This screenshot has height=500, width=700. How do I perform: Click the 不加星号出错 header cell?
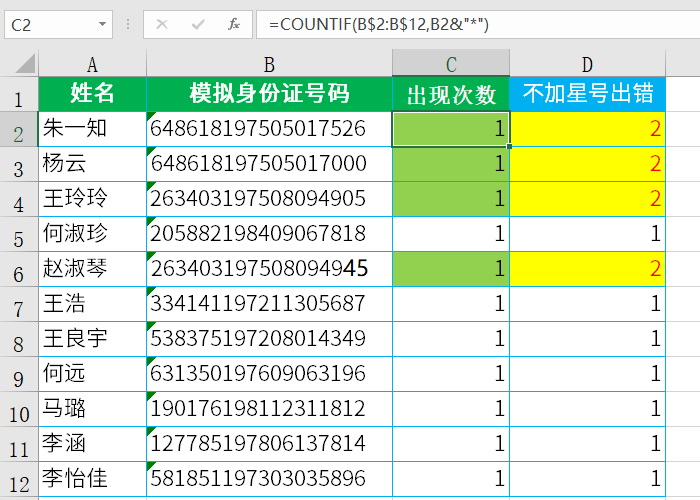point(588,94)
